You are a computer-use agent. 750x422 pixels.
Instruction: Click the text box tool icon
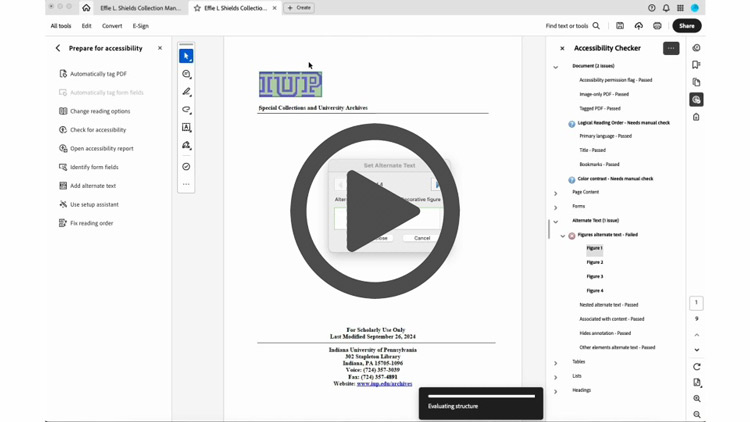186,128
